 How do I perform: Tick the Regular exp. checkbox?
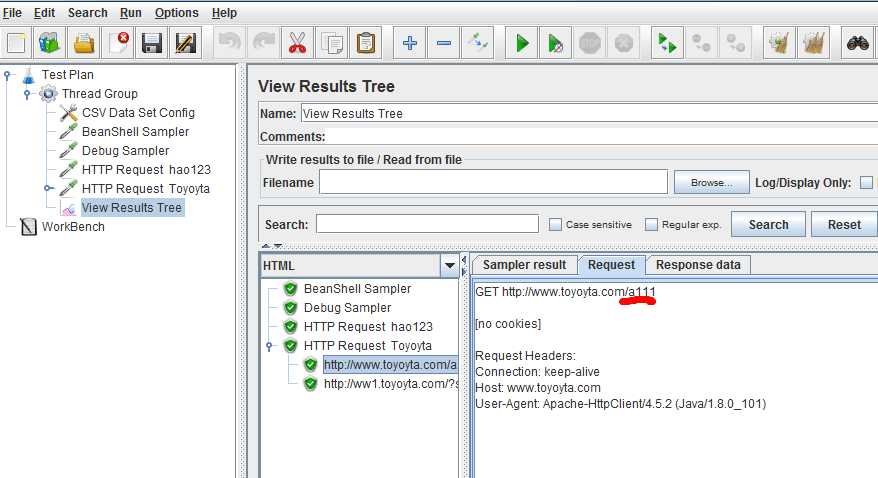click(651, 224)
